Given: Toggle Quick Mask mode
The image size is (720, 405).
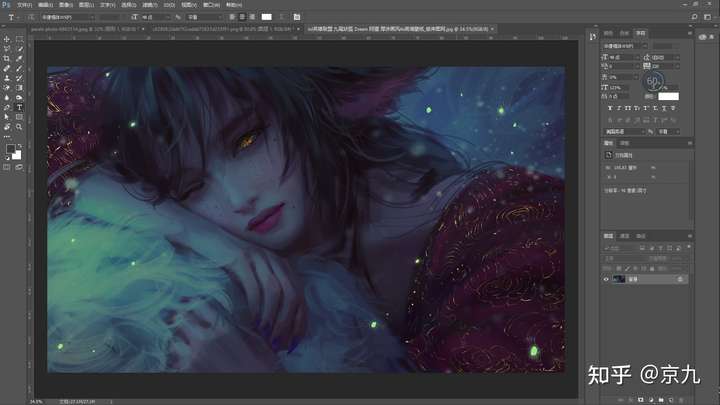Looking at the screenshot, I should pos(6,168).
